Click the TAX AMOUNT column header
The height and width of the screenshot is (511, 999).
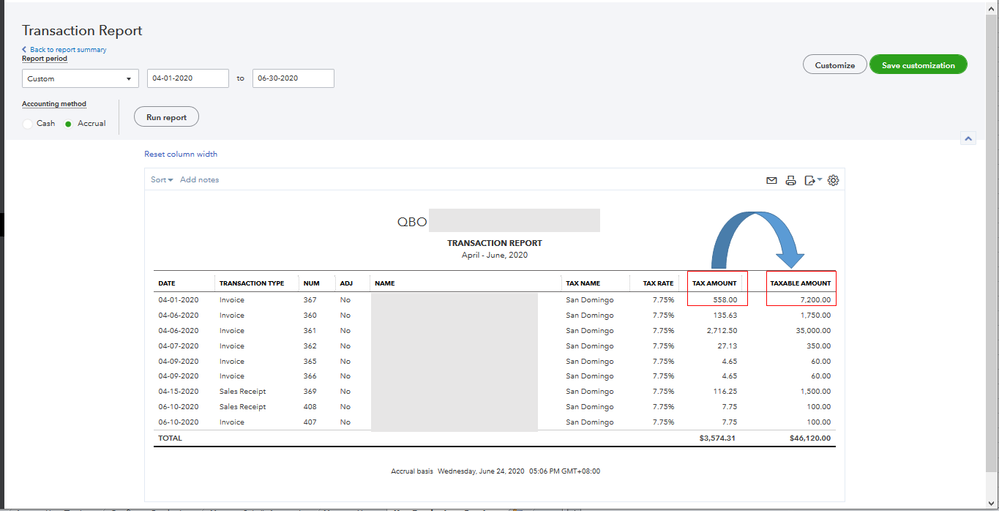[714, 283]
